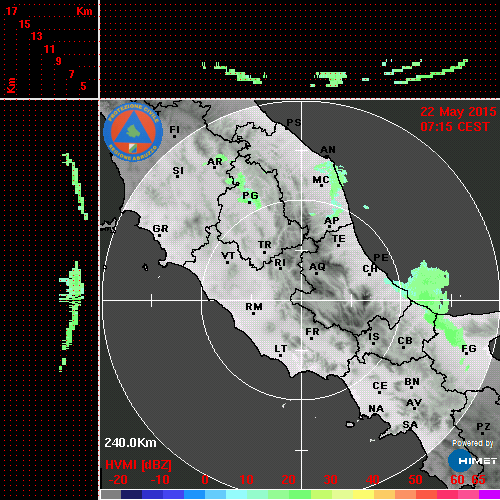Click the radar center crosshair
The width and height of the screenshot is (500, 500).
[x=302, y=300]
